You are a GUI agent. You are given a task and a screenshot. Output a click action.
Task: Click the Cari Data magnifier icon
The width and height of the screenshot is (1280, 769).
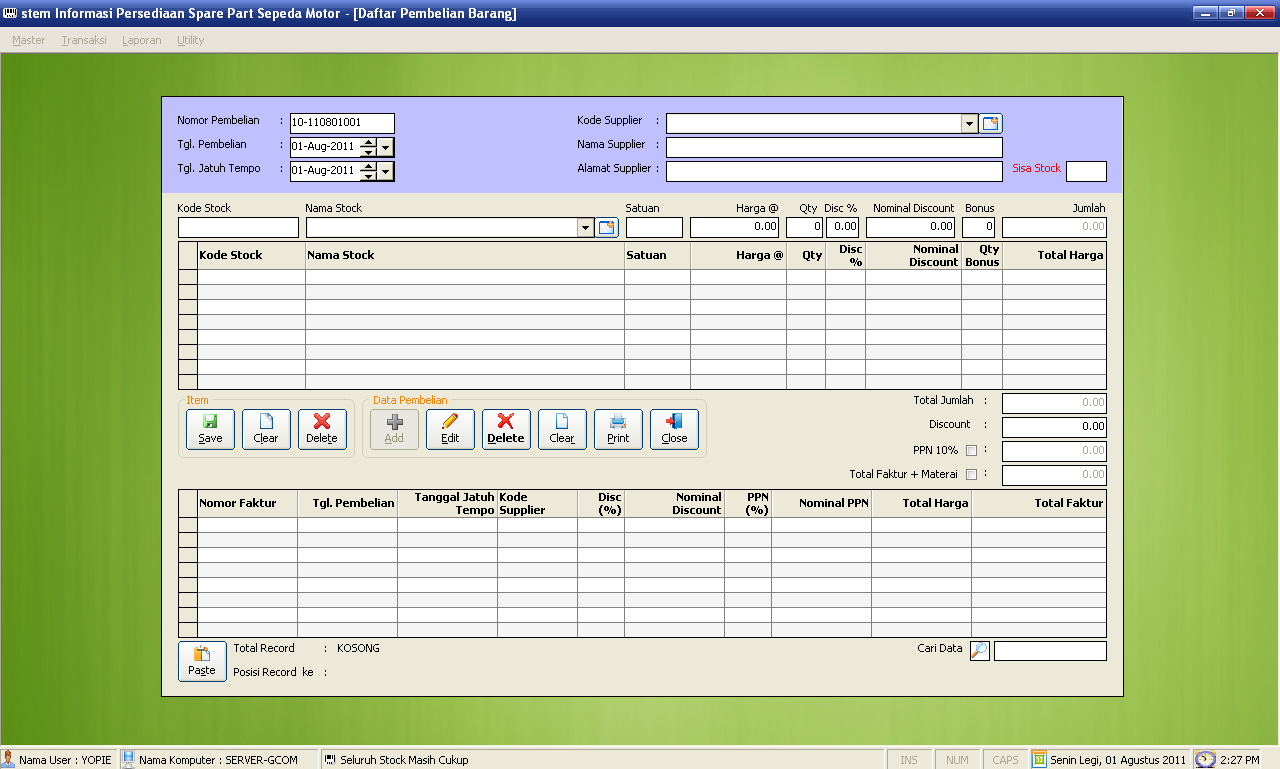(980, 651)
